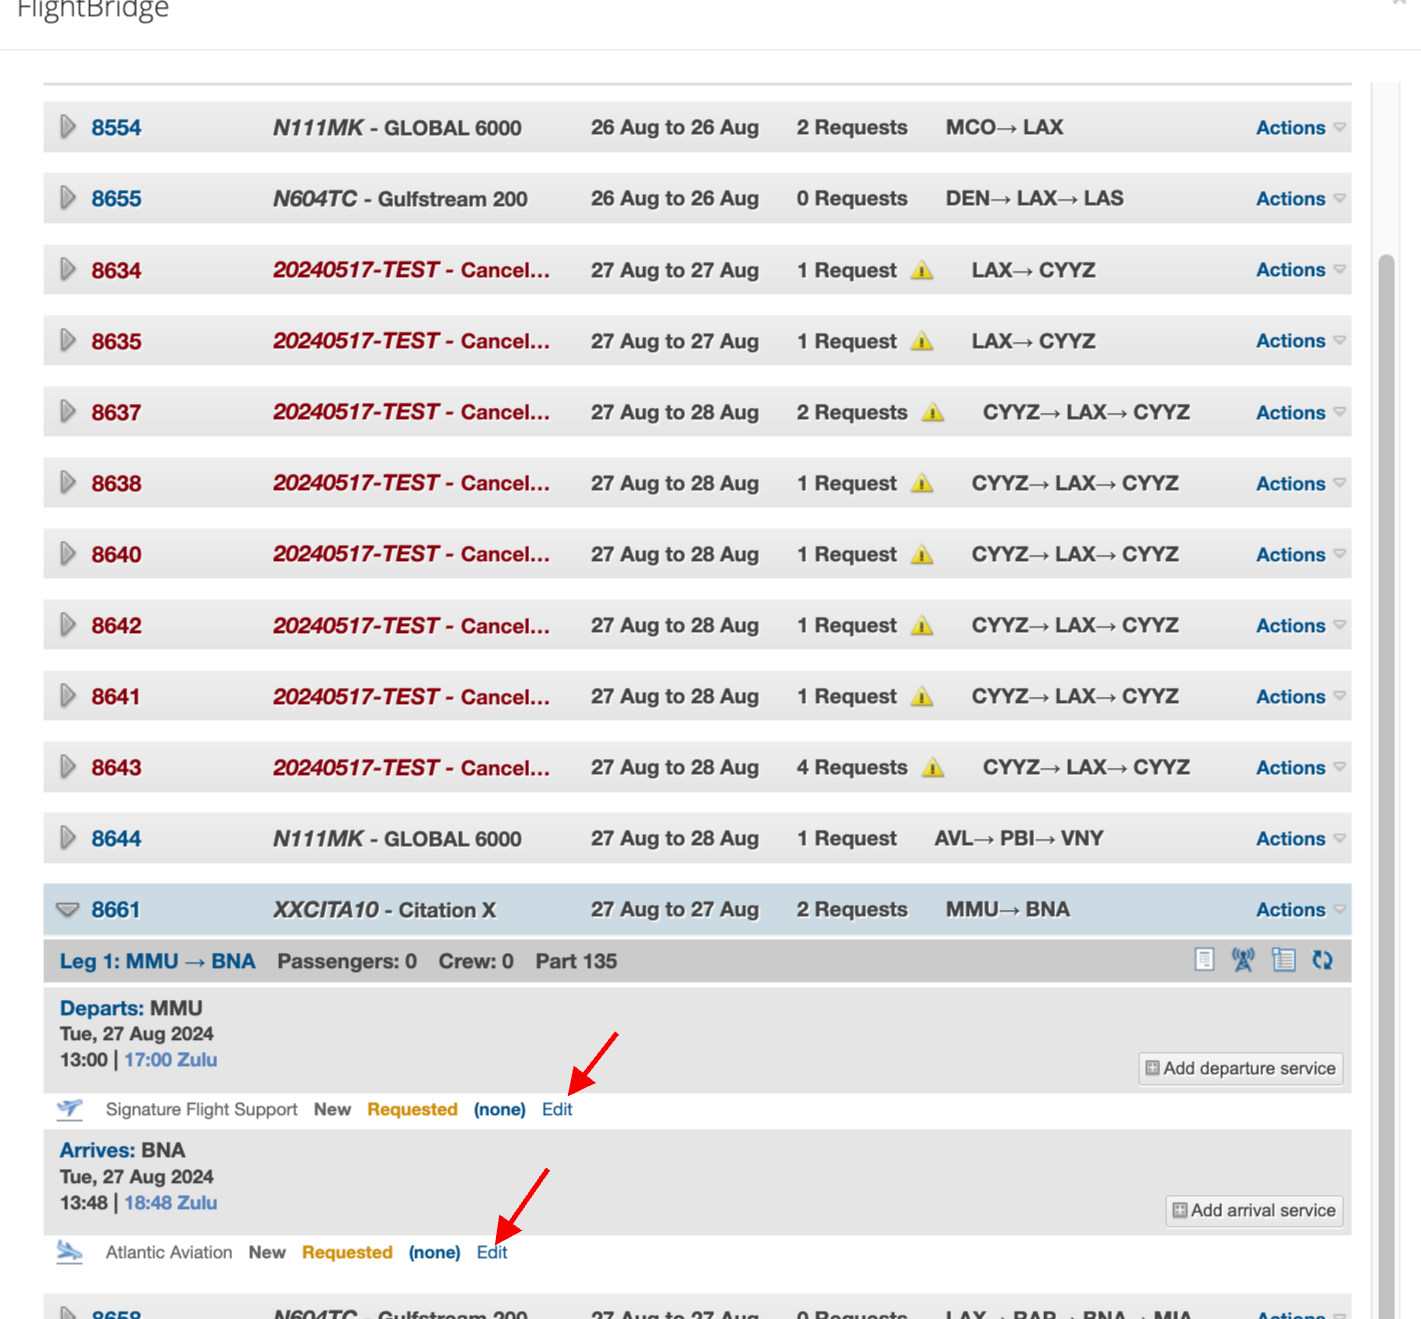Click Add arrival service button

1254,1210
